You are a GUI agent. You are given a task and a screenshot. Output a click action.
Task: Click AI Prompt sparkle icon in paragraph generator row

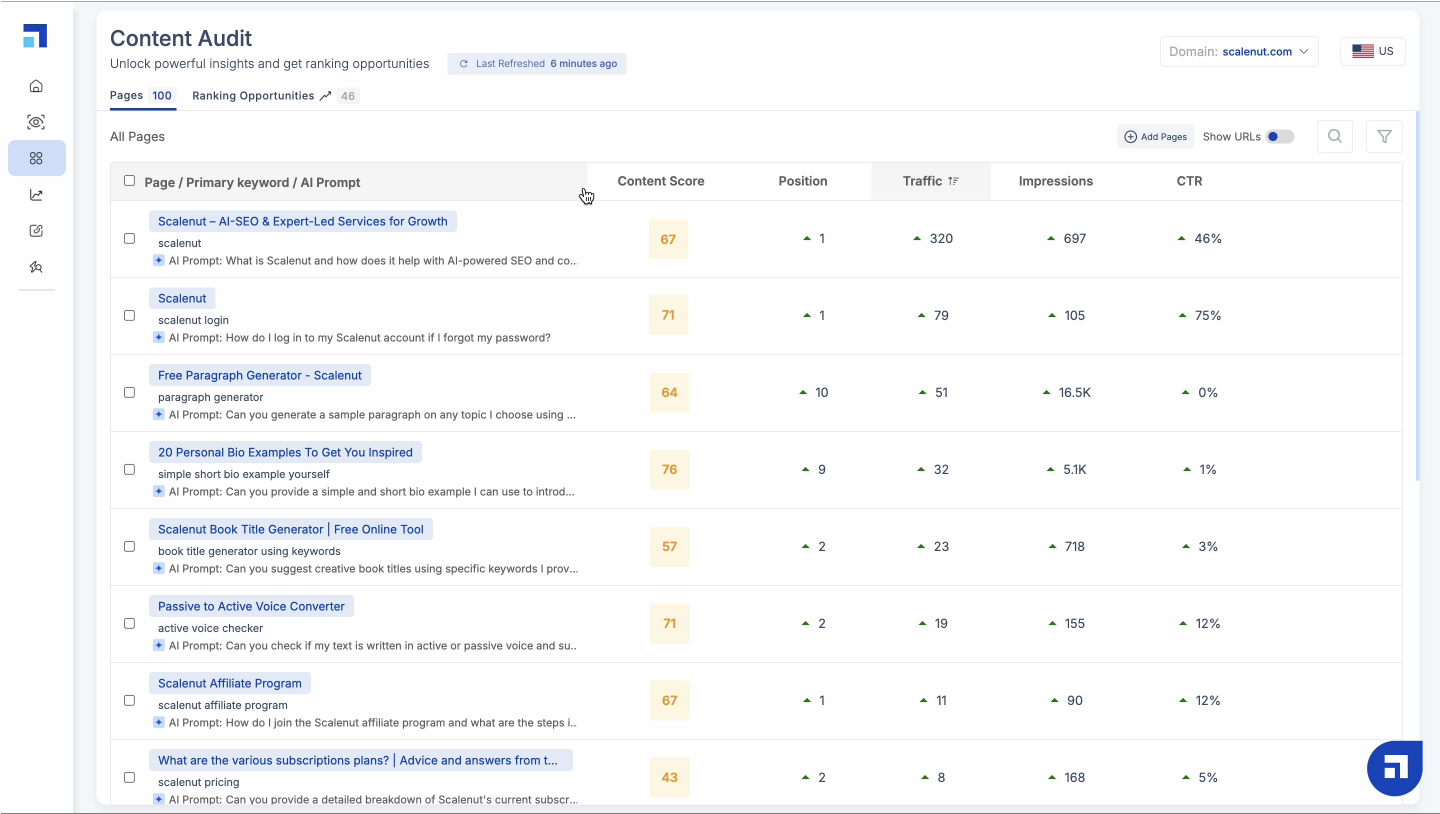[x=158, y=415]
